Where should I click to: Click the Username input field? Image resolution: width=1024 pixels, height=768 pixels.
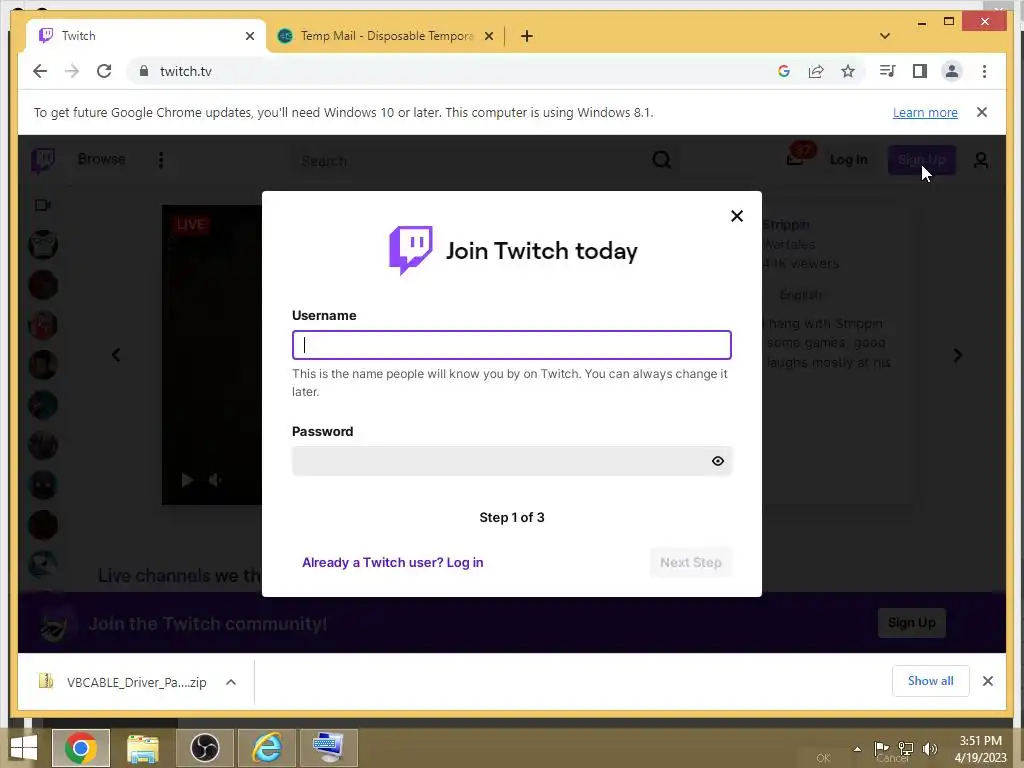[511, 345]
